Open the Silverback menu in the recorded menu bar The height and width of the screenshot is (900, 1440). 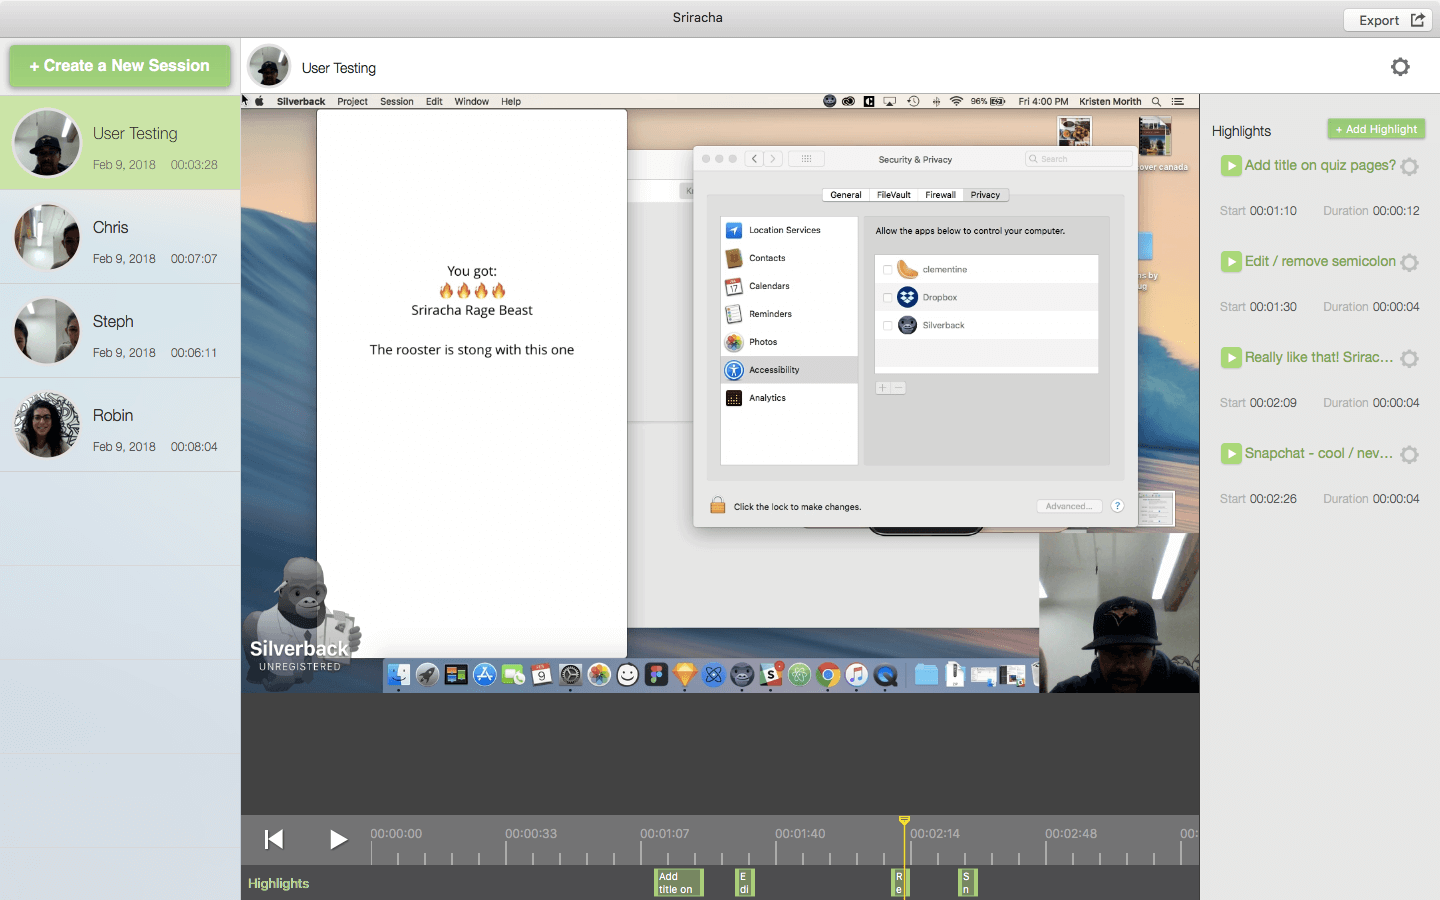coord(301,102)
